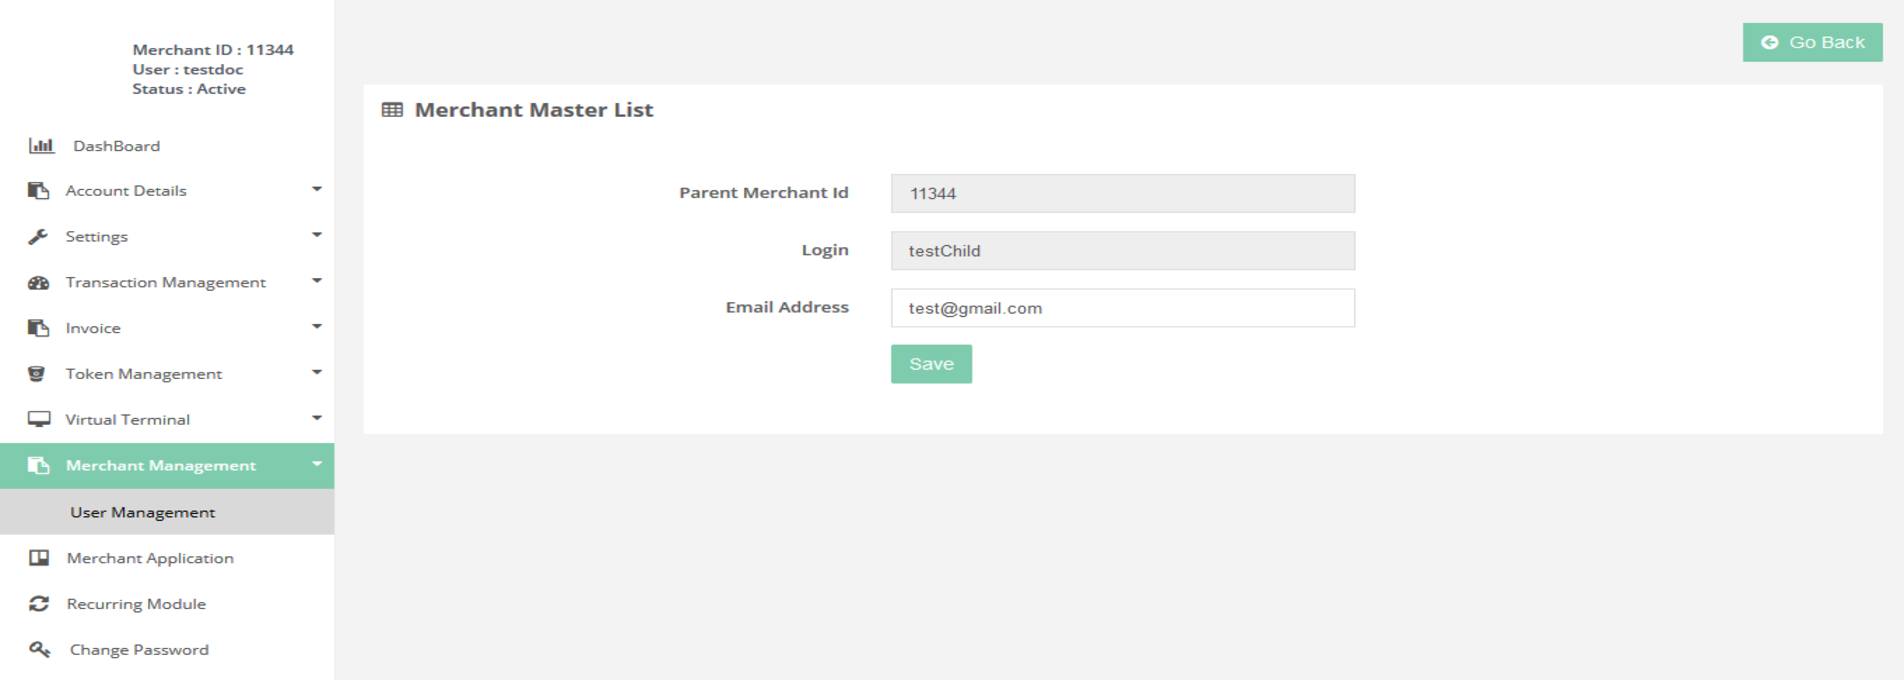Click the Parent Merchant Id field
The width and height of the screenshot is (1904, 680).
(x=1122, y=194)
